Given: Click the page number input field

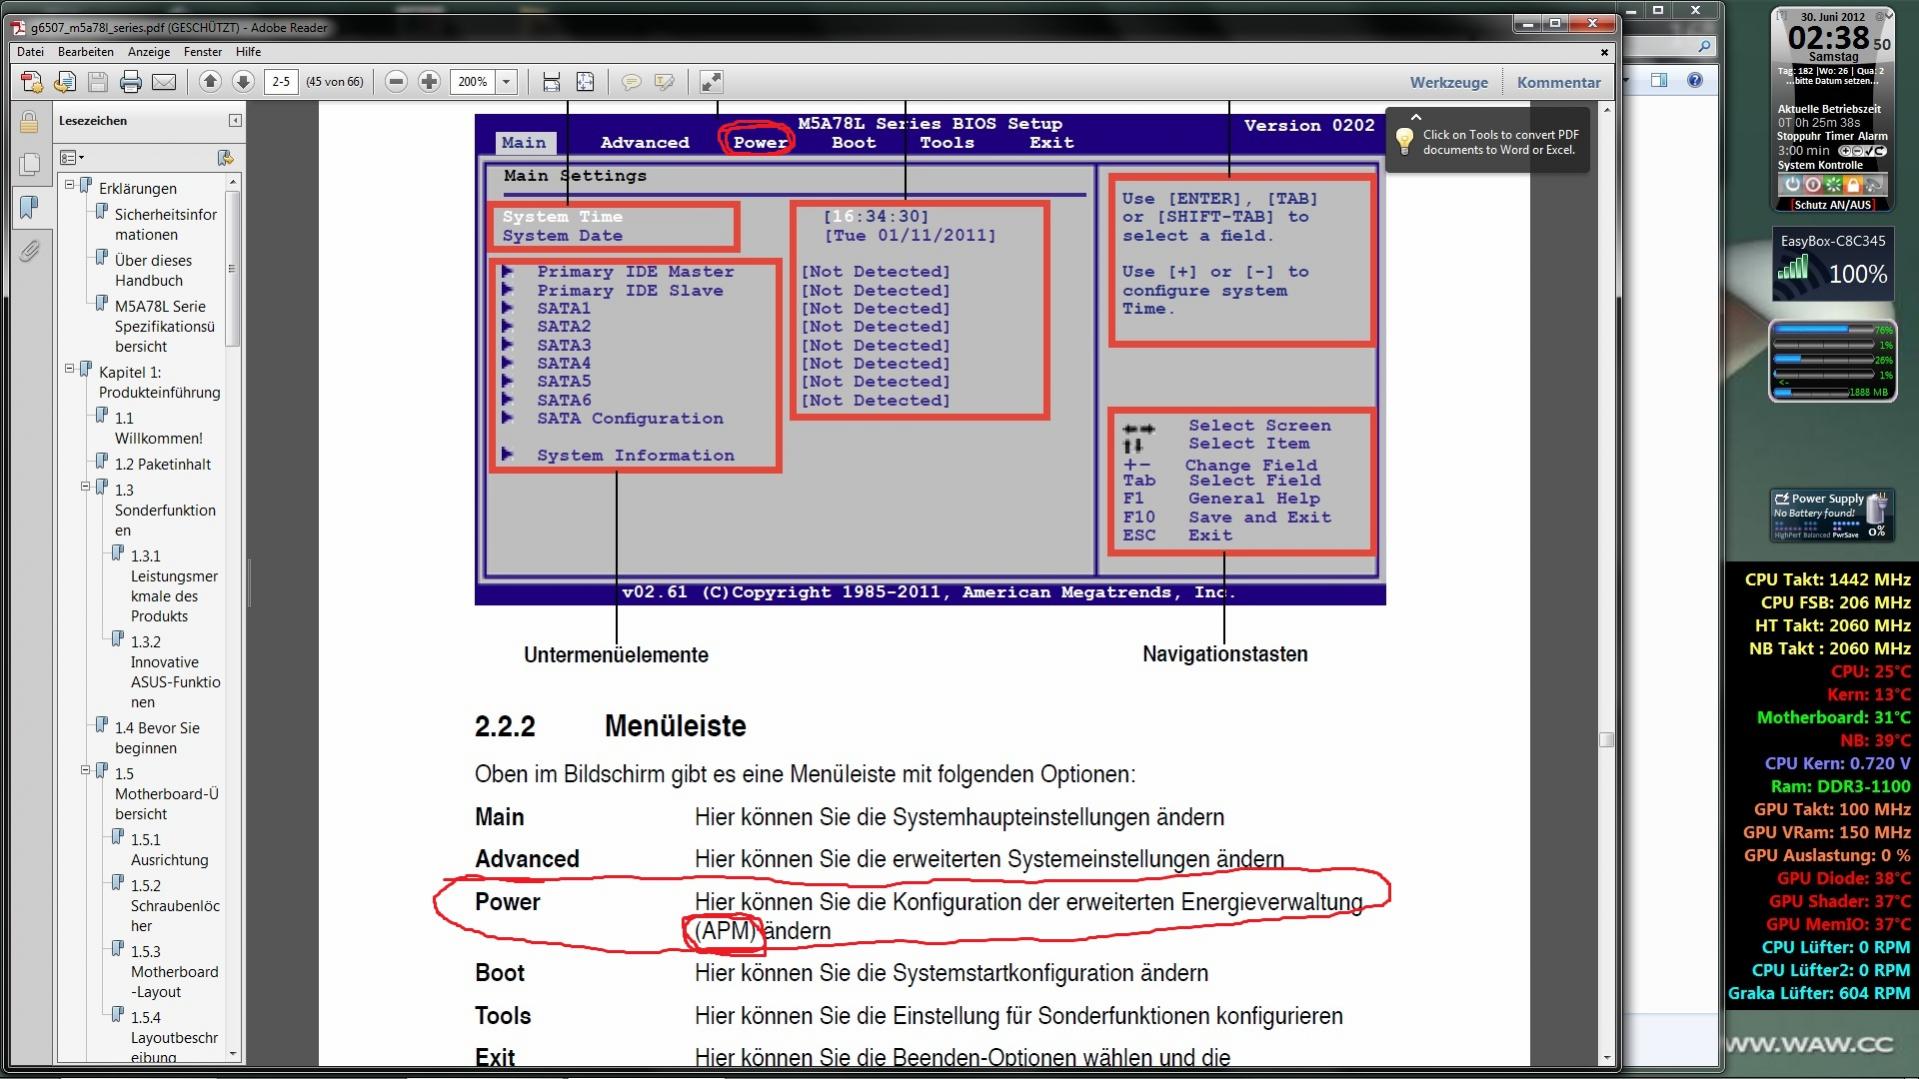Looking at the screenshot, I should tap(281, 82).
